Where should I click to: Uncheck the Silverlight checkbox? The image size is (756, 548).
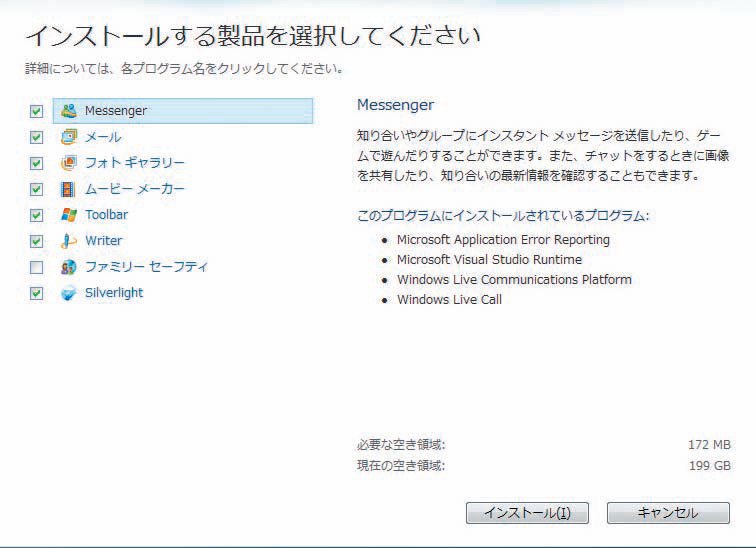pyautogui.click(x=36, y=294)
